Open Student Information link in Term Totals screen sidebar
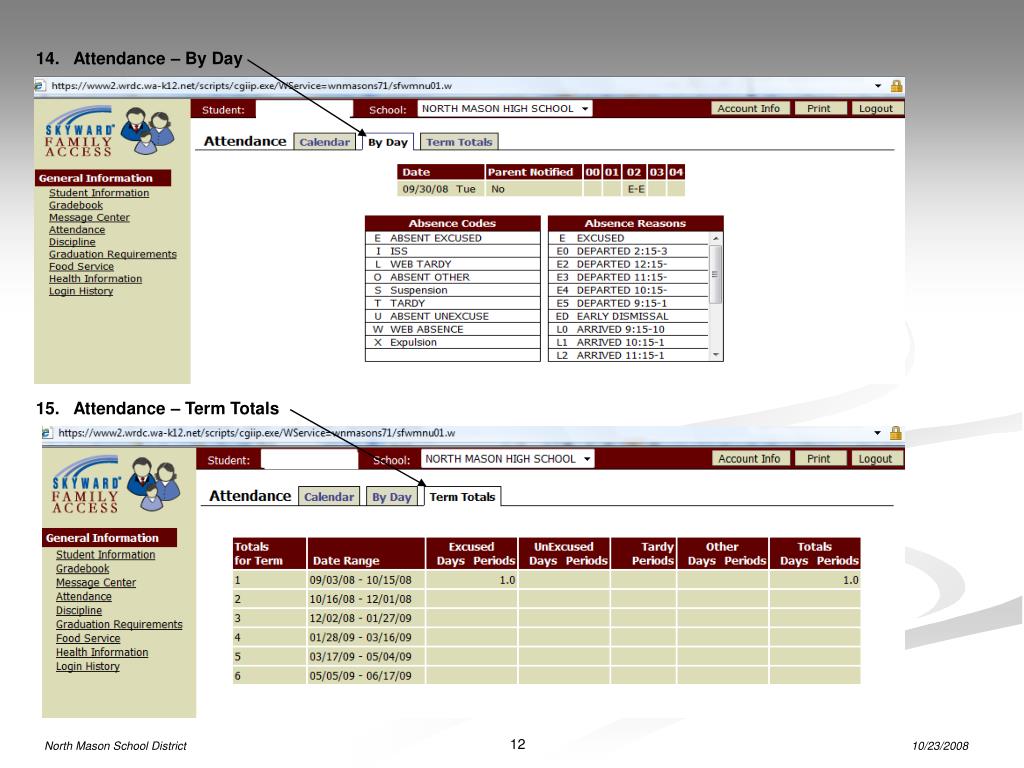The width and height of the screenshot is (1024, 768). click(x=106, y=554)
